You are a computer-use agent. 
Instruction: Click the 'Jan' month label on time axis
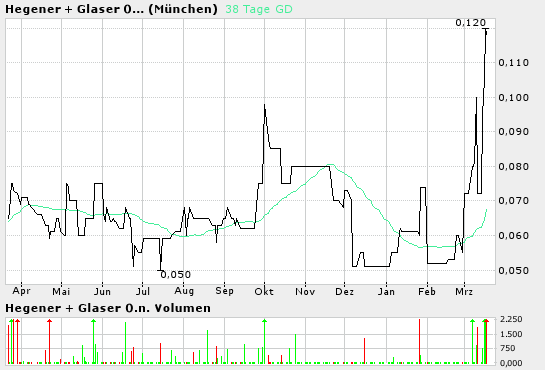[386, 291]
